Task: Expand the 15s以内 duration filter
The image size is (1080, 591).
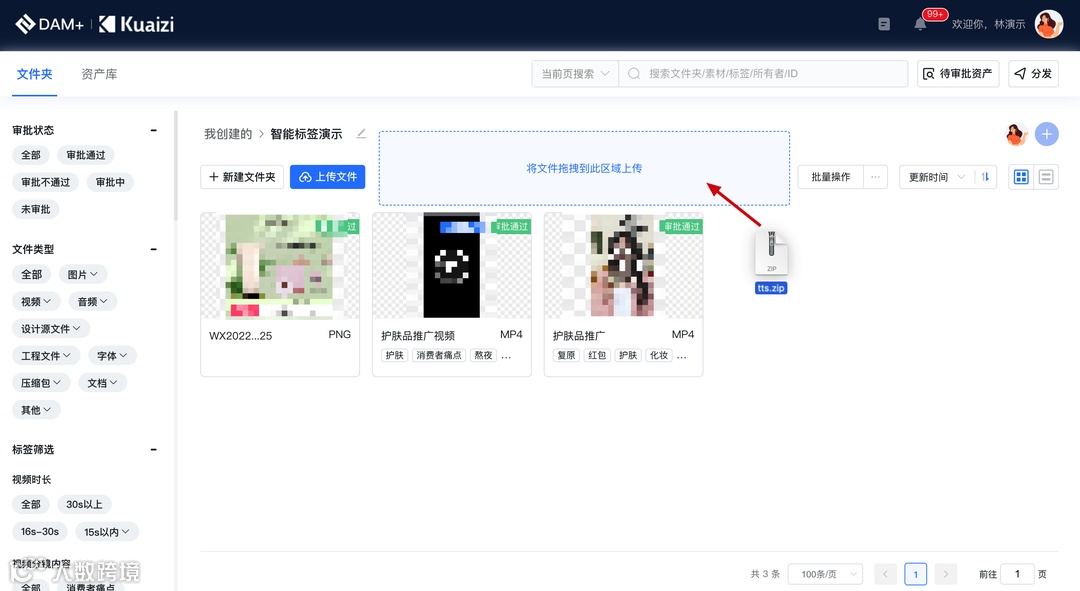Action: [107, 532]
